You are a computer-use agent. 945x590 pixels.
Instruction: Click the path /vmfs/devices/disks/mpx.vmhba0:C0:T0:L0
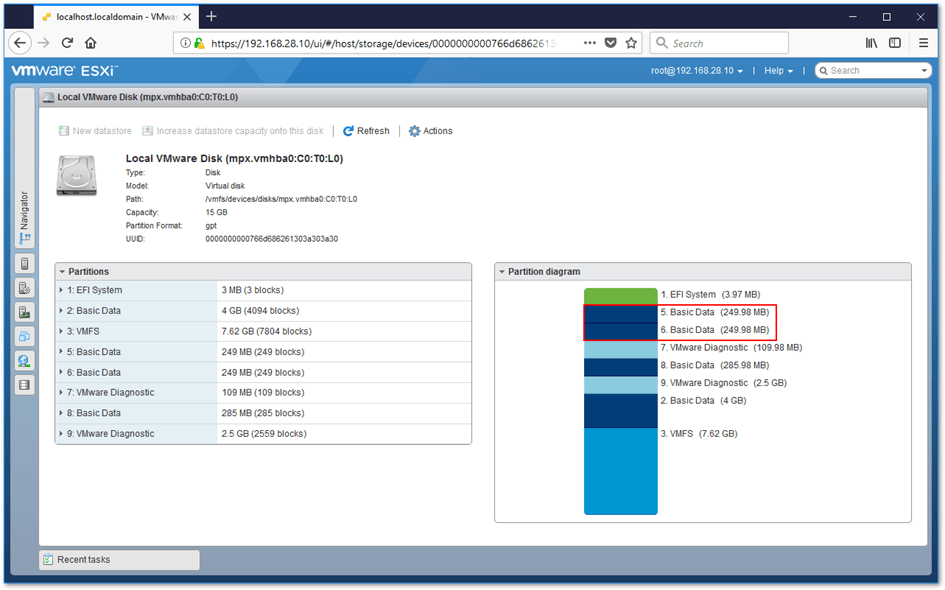point(281,199)
